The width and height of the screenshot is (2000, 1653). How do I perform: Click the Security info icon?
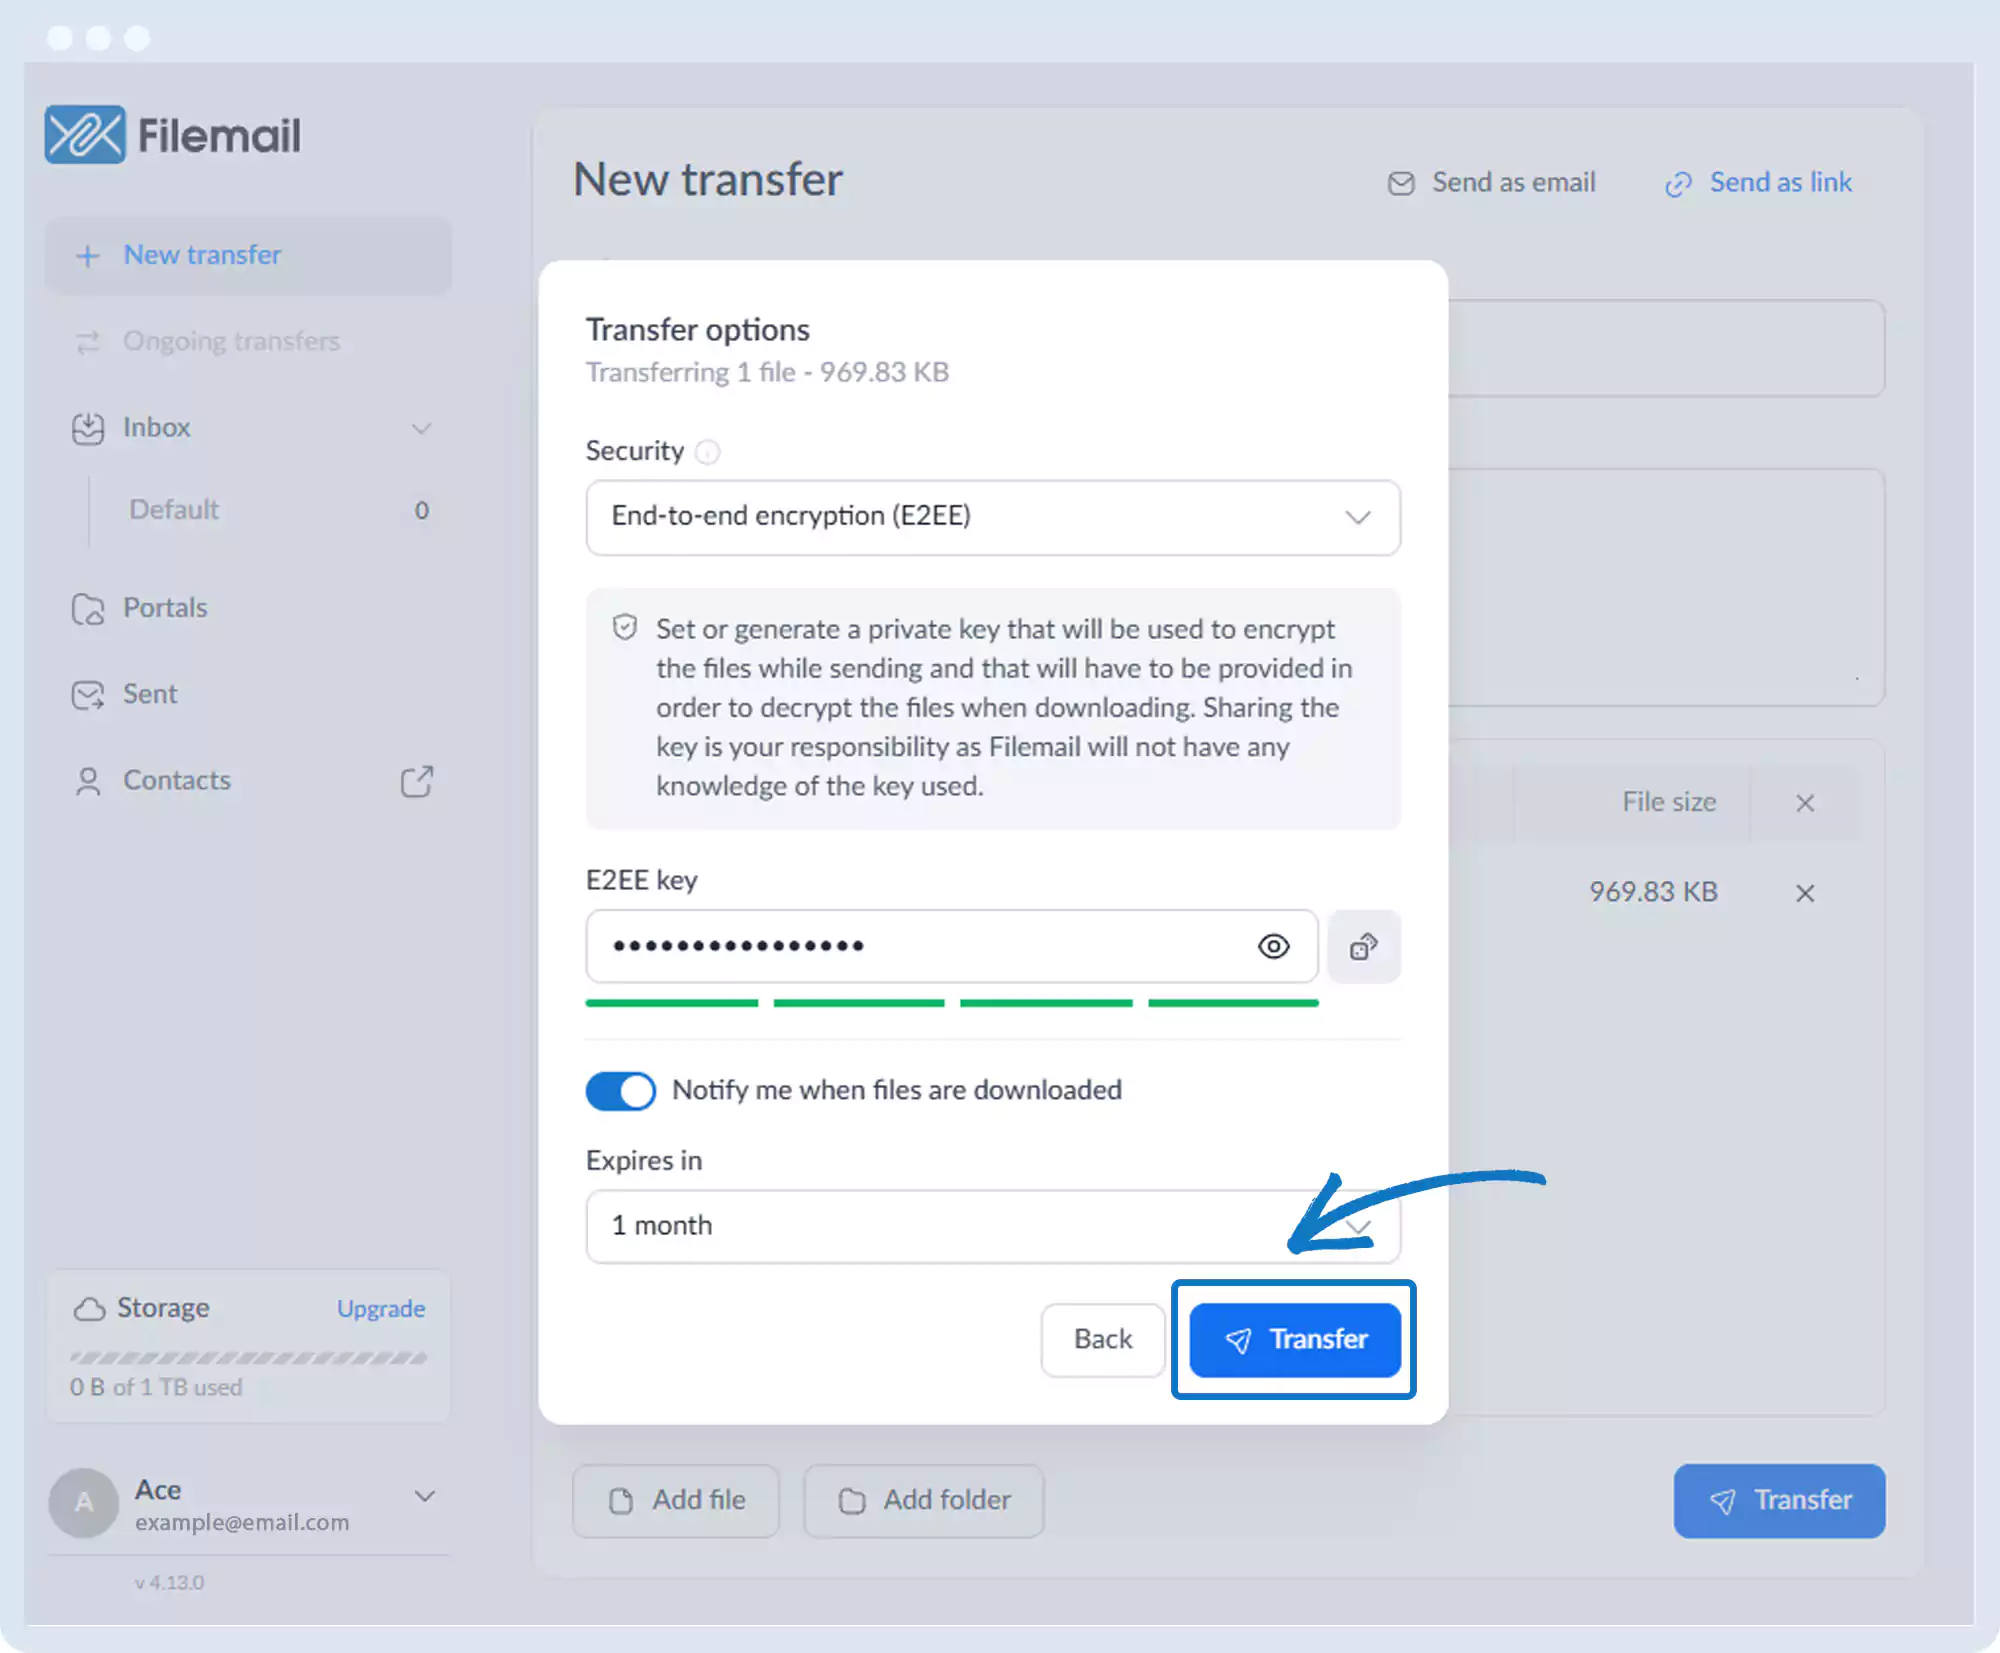707,452
